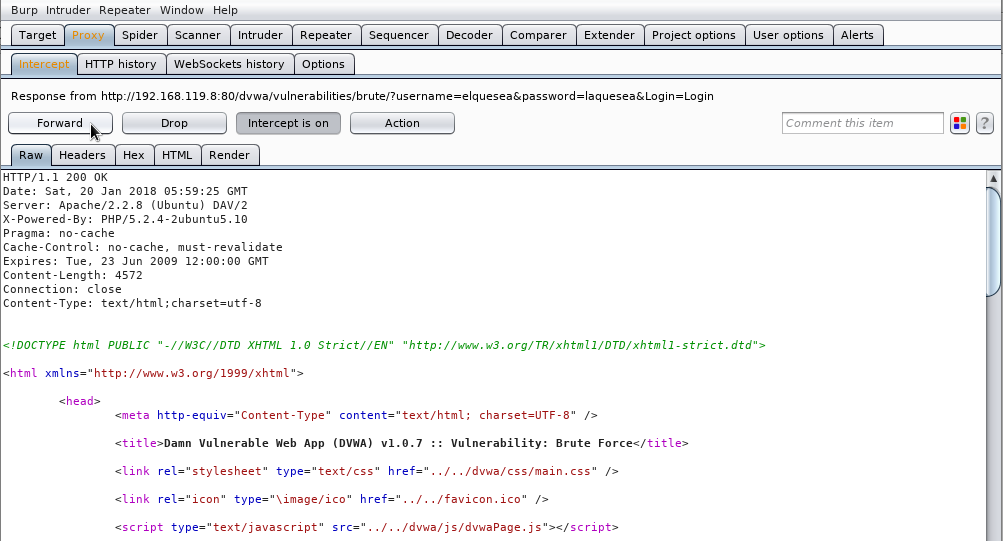
Task: Switch to the Comparer tab
Action: point(539,35)
